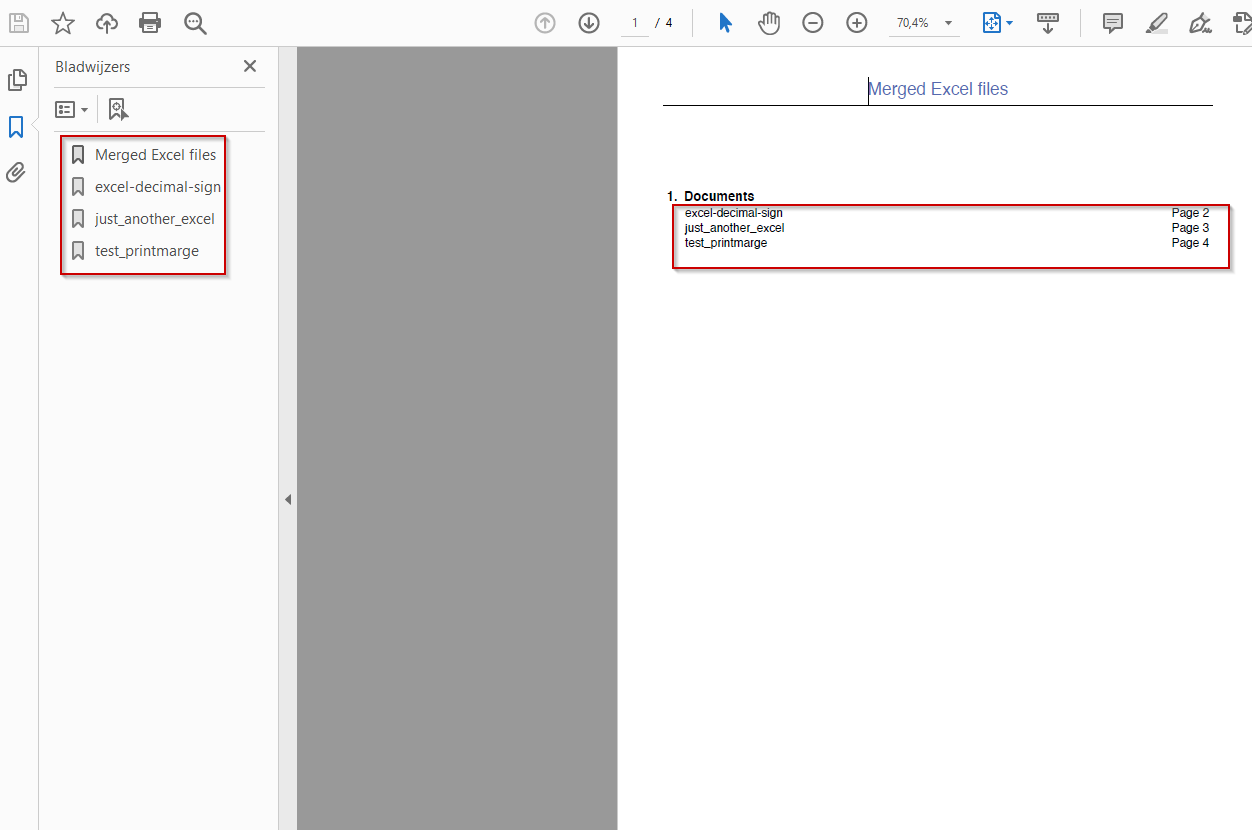Zoom out using the minus icon
Screen dimensions: 1252x830
pyautogui.click(x=813, y=23)
